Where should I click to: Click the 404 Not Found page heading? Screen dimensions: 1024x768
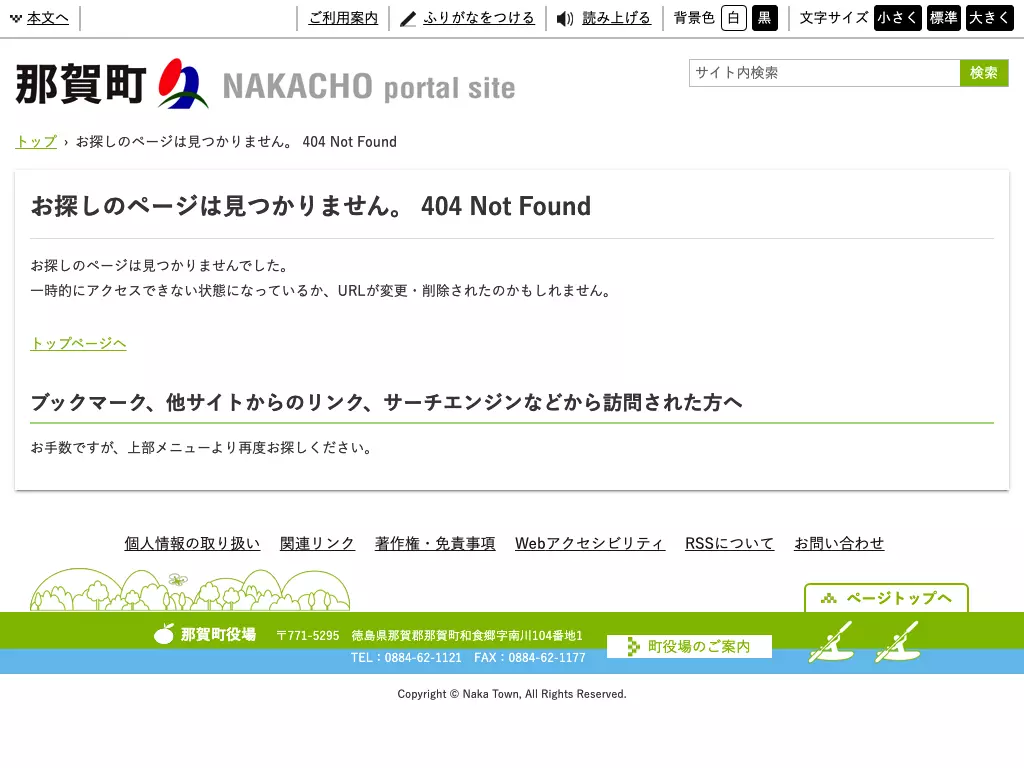[311, 206]
